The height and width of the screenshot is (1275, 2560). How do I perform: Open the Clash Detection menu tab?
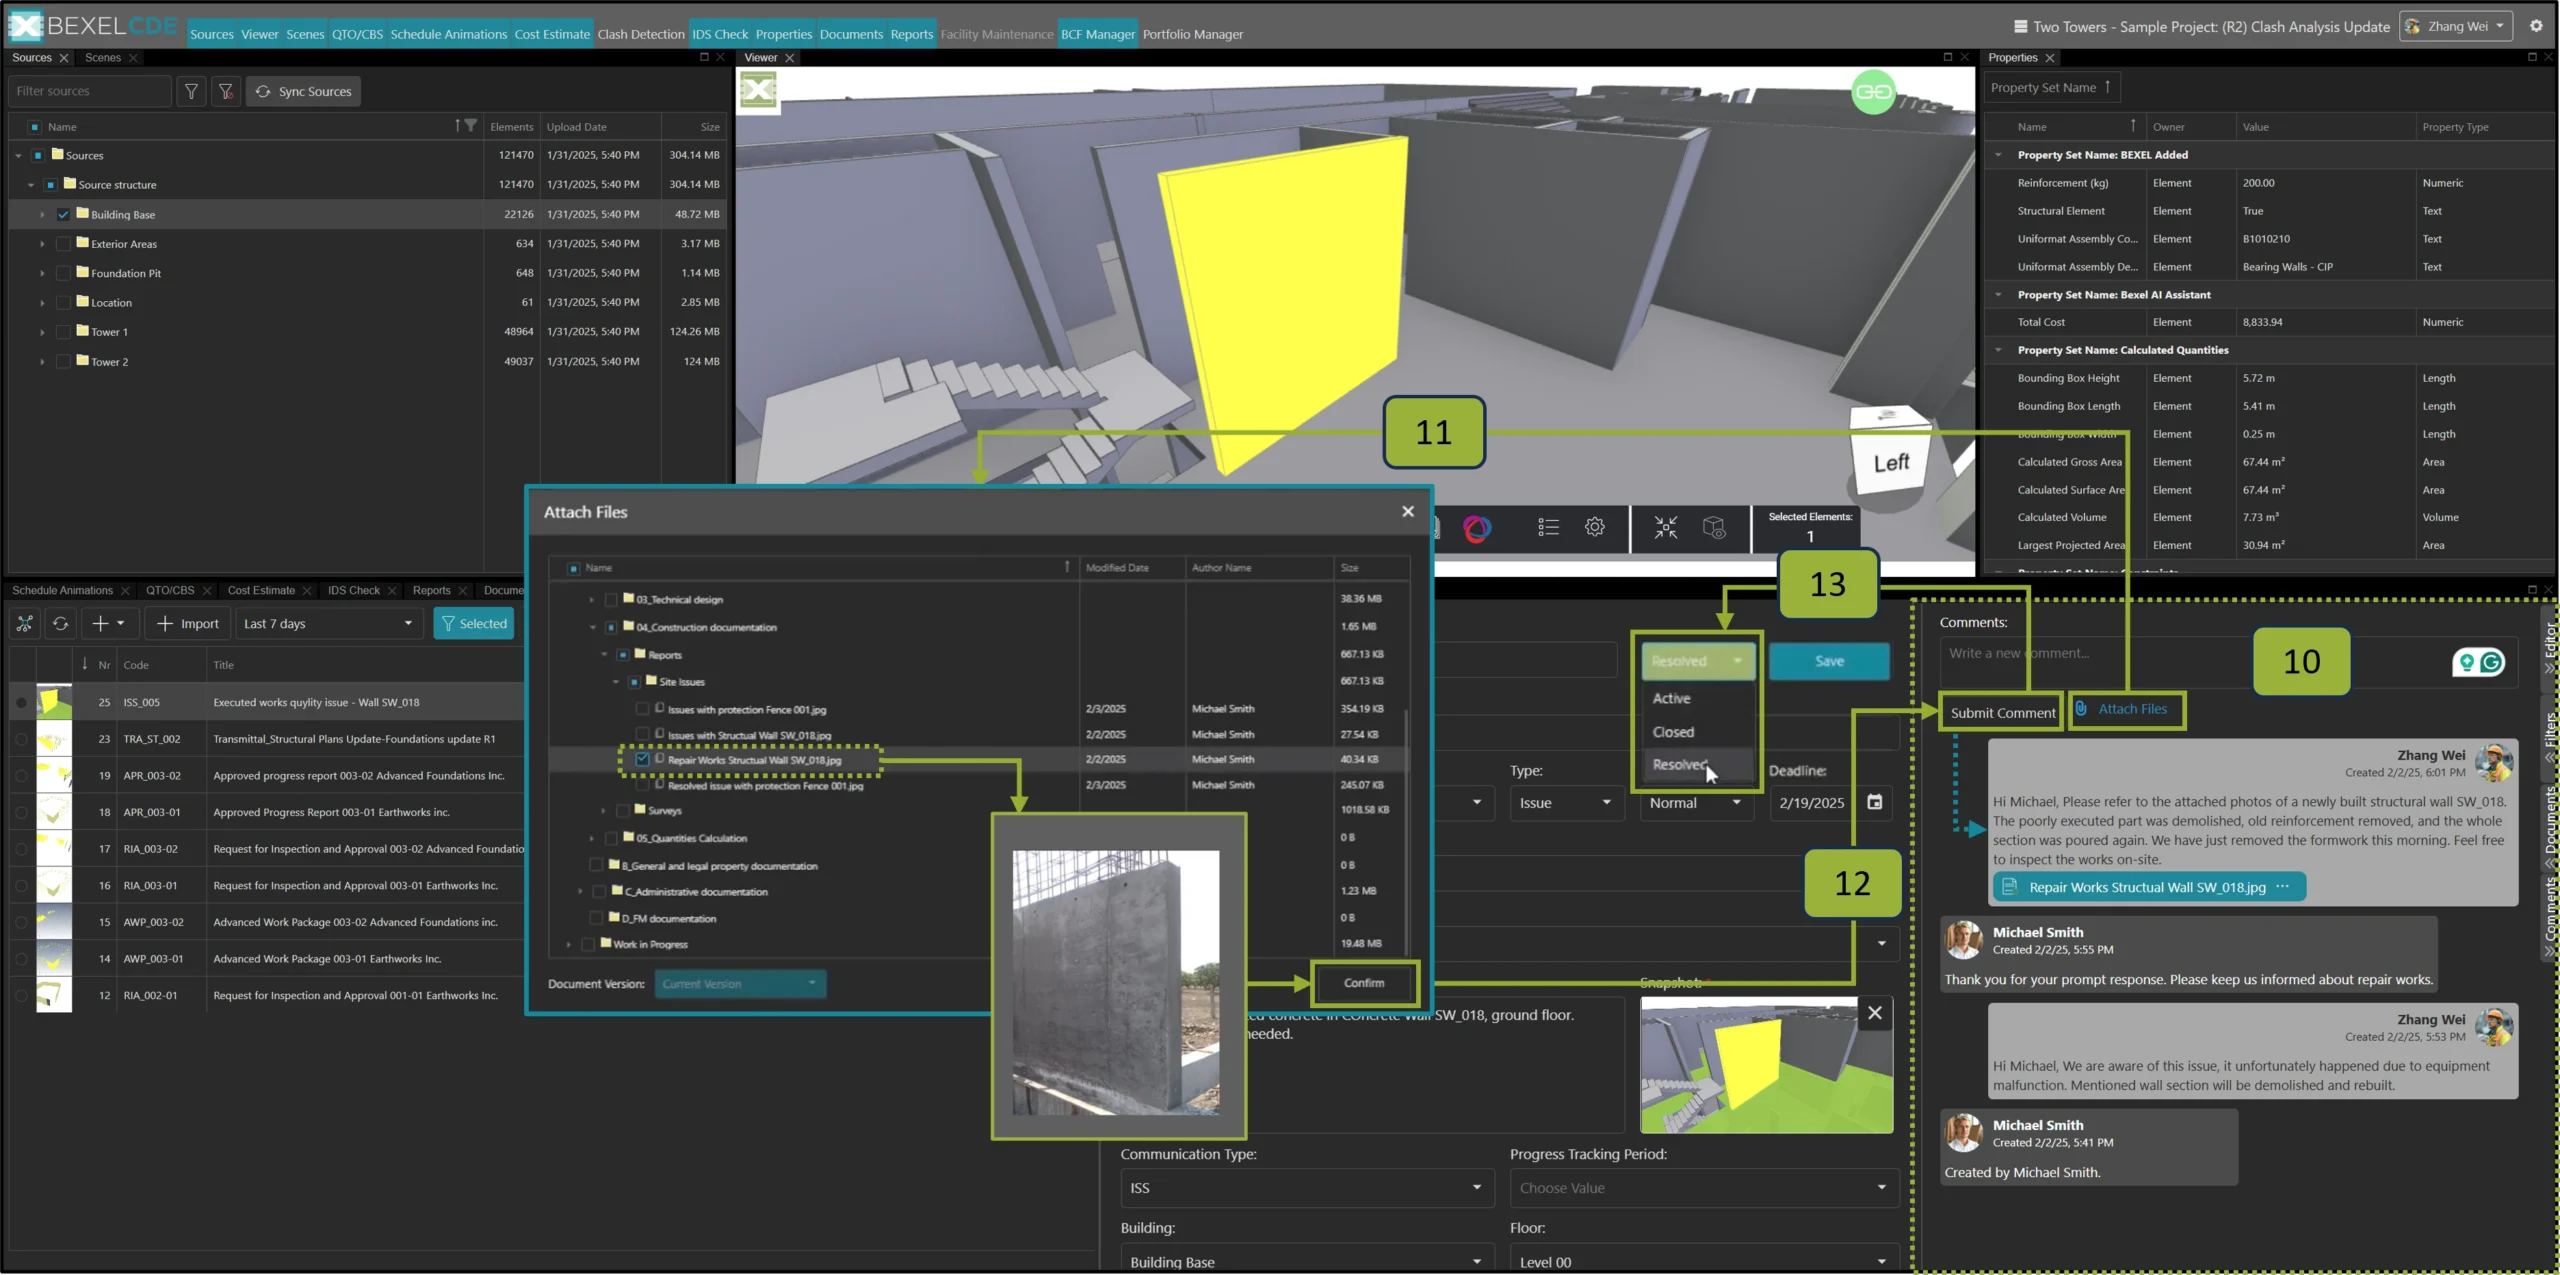click(641, 34)
